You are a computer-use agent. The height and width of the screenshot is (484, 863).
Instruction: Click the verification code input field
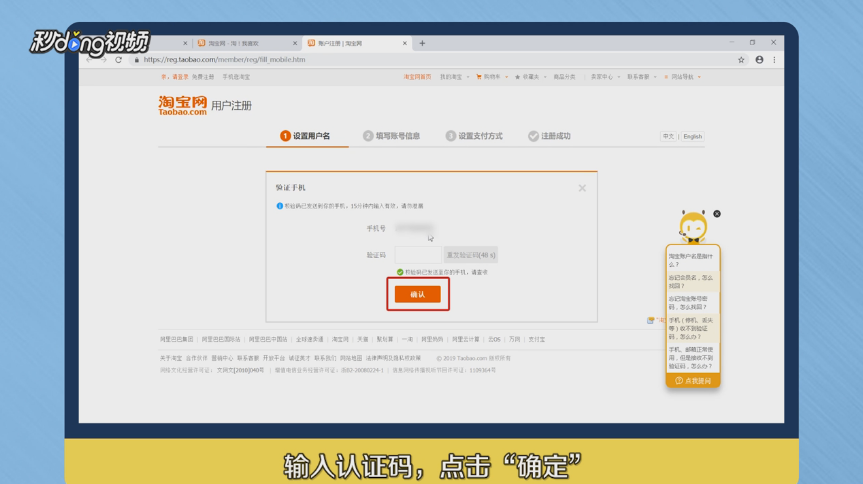418,255
